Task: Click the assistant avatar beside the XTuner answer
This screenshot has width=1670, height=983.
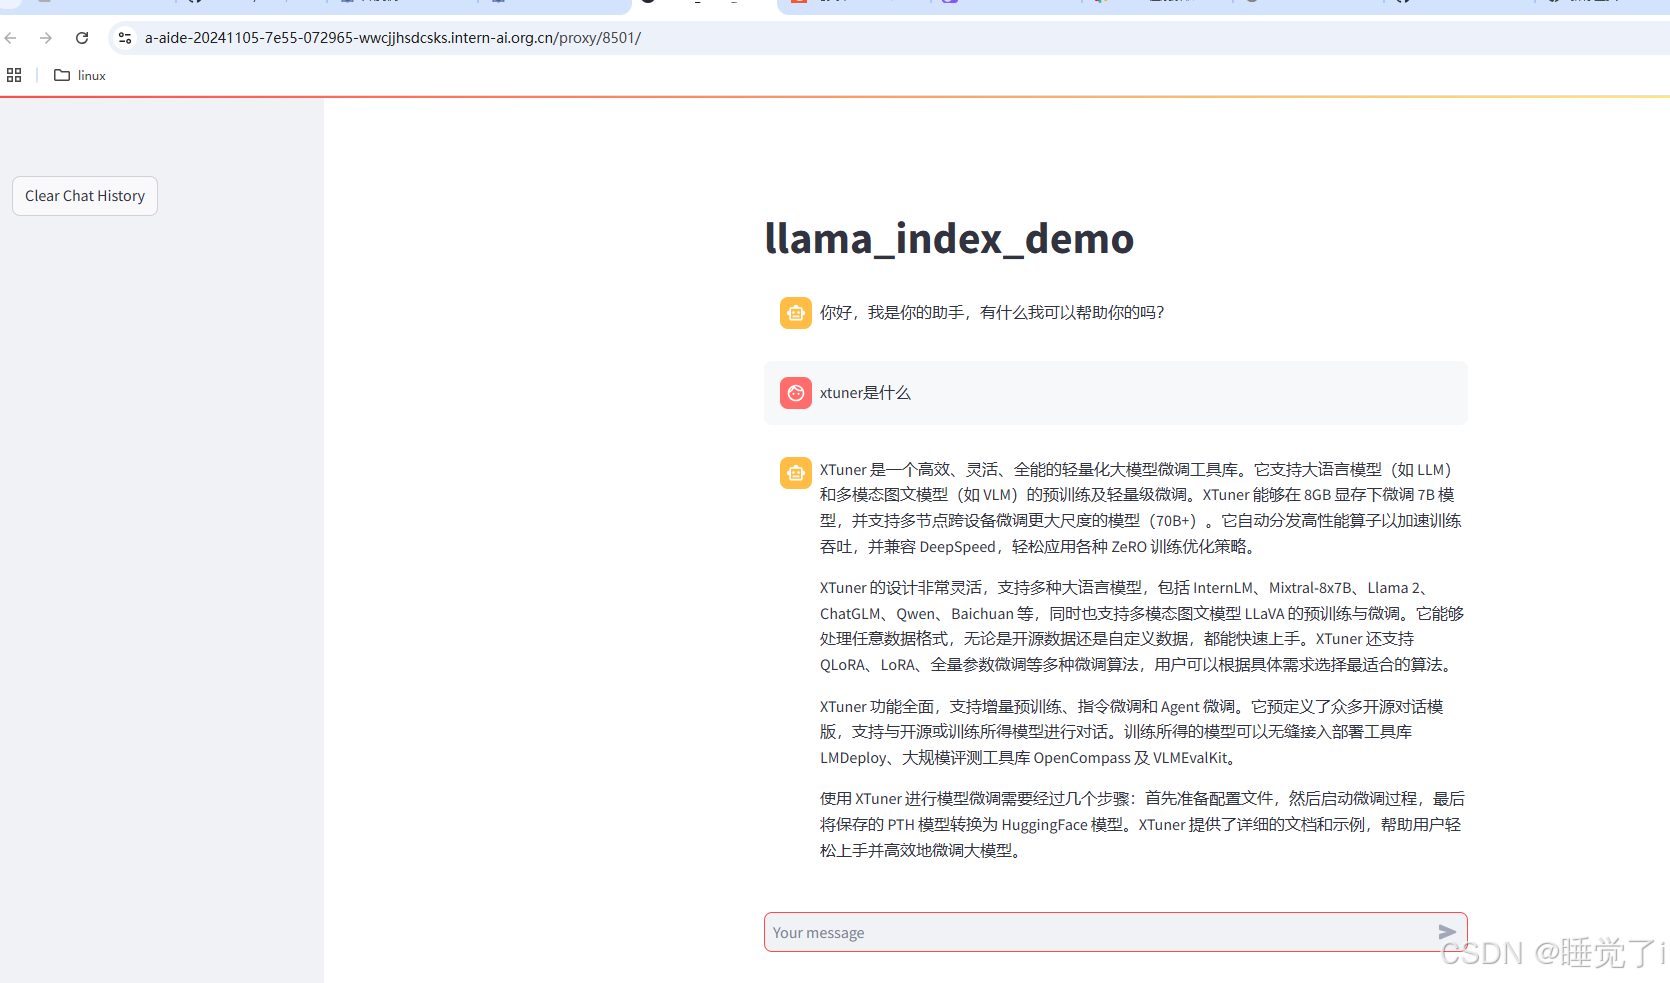Action: (x=796, y=473)
